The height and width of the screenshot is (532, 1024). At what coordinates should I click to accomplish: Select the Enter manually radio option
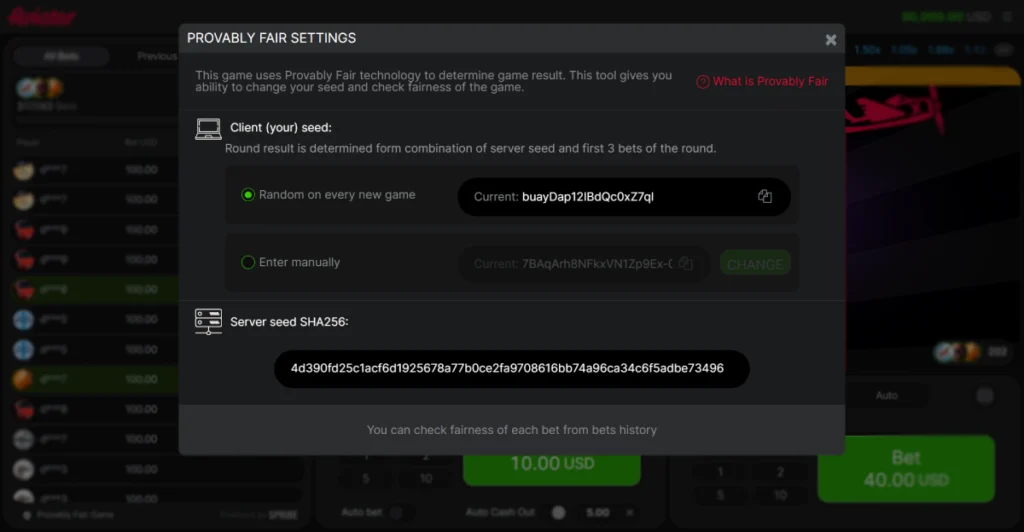coord(248,262)
